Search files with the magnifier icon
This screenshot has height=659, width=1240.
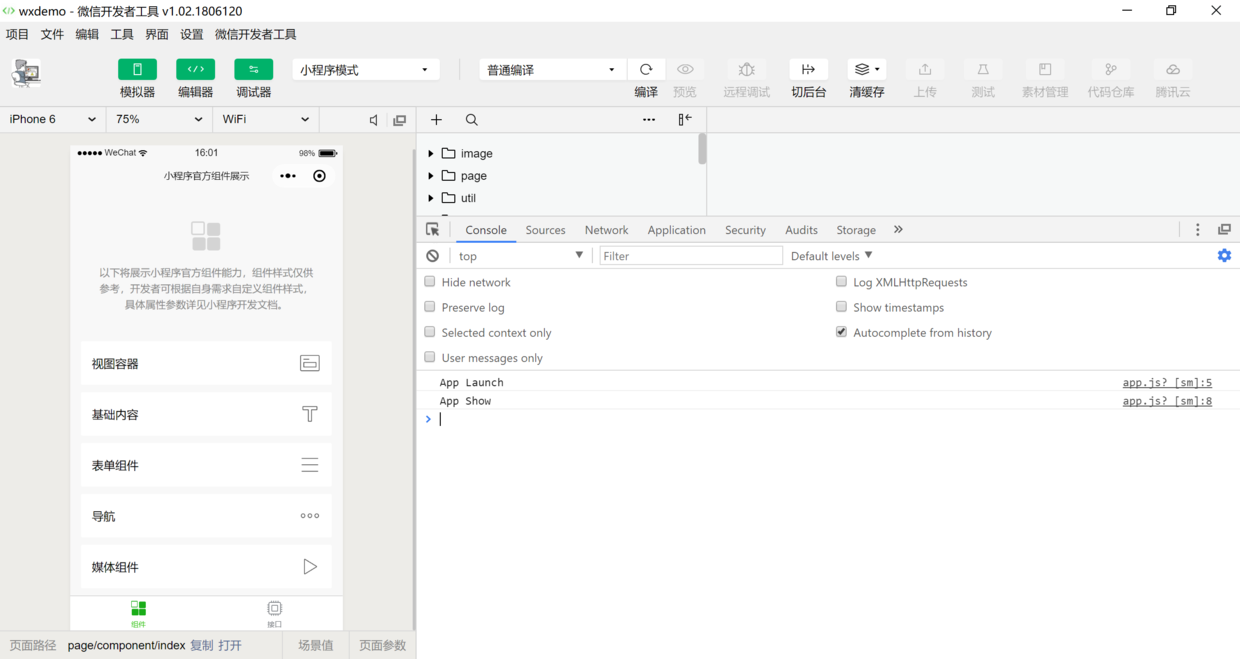click(472, 120)
